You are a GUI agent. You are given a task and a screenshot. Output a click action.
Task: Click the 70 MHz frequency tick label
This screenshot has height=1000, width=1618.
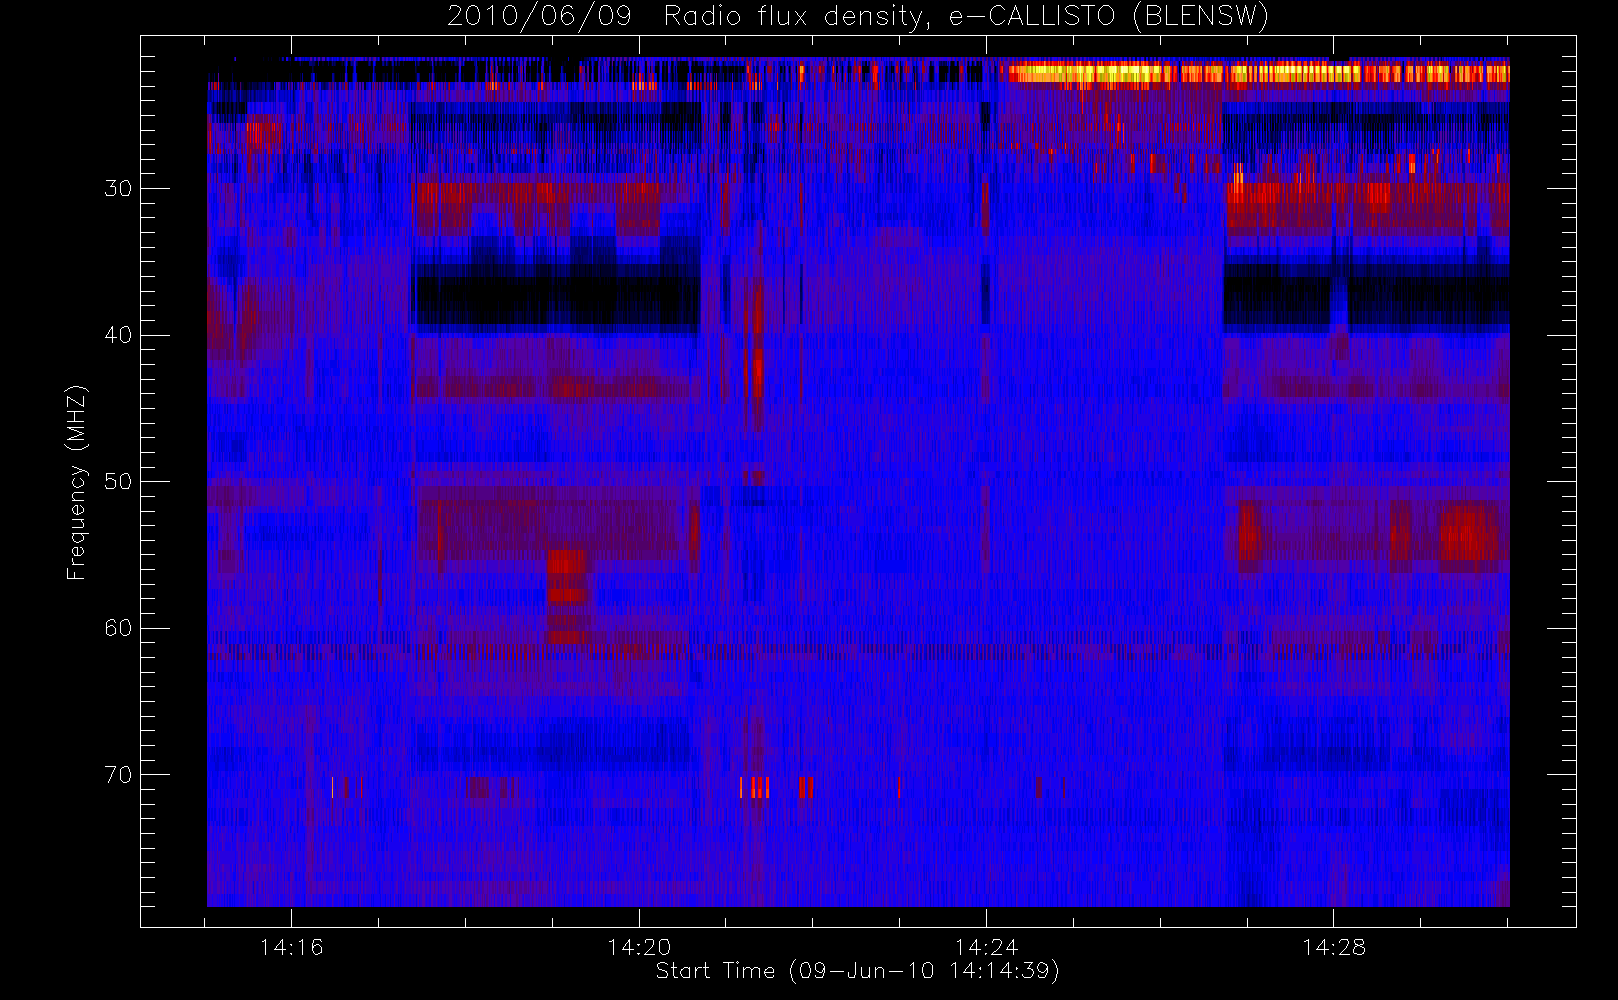[118, 775]
